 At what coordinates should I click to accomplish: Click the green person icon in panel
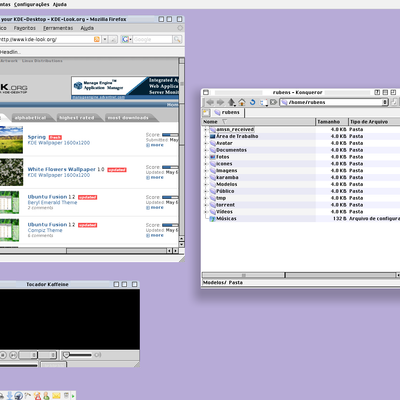click(x=46, y=396)
